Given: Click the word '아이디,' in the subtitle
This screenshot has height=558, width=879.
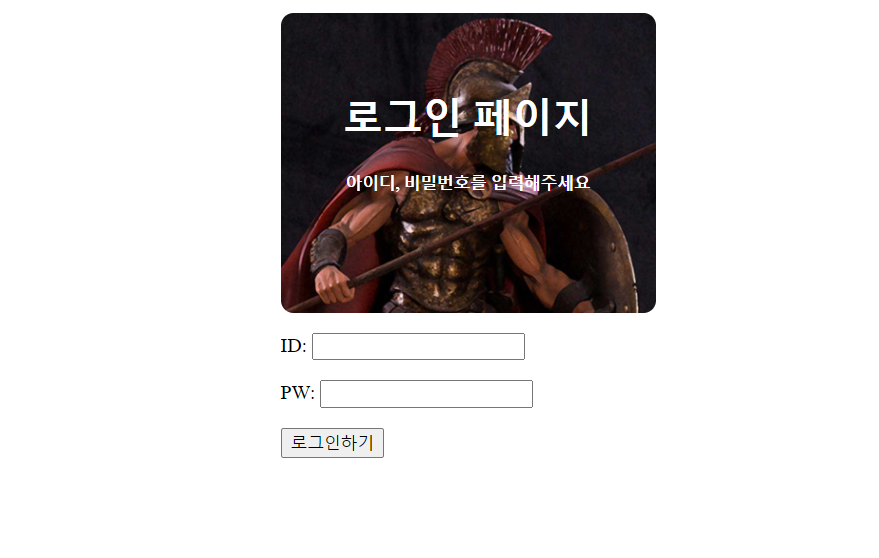Looking at the screenshot, I should click(x=372, y=182).
